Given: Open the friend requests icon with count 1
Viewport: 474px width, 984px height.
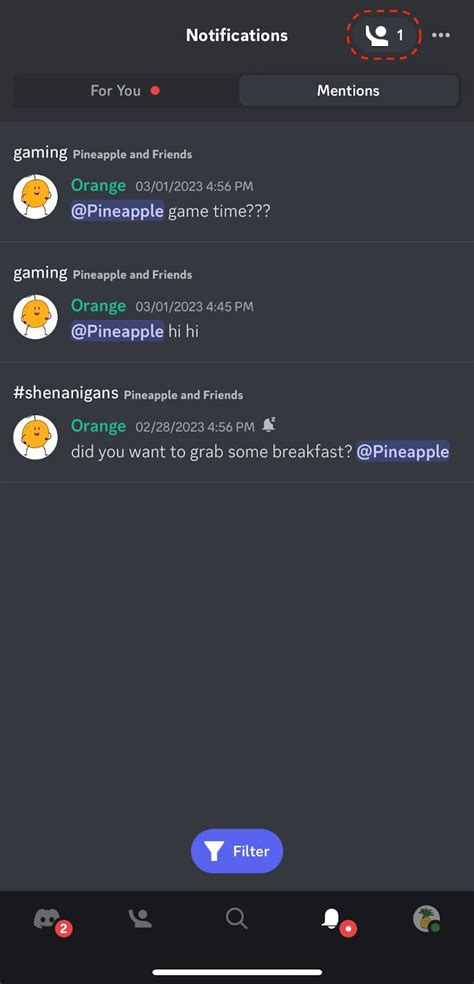Looking at the screenshot, I should [384, 35].
